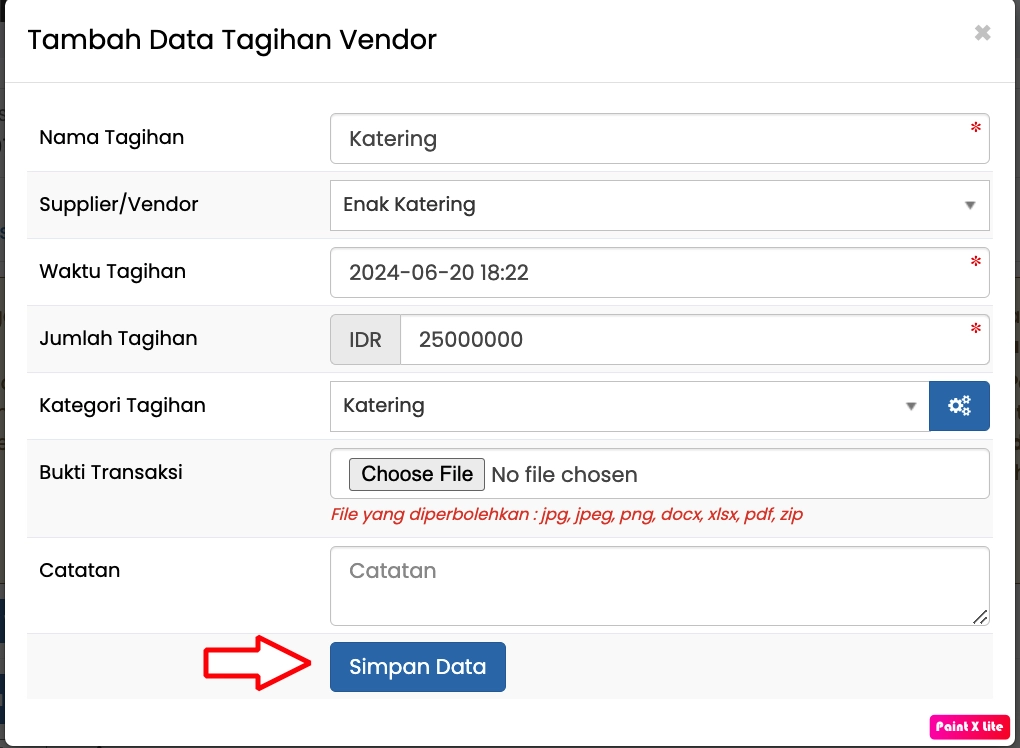Click the Bukti Transaksi label
Screen dimensions: 1020x748
(x=111, y=472)
